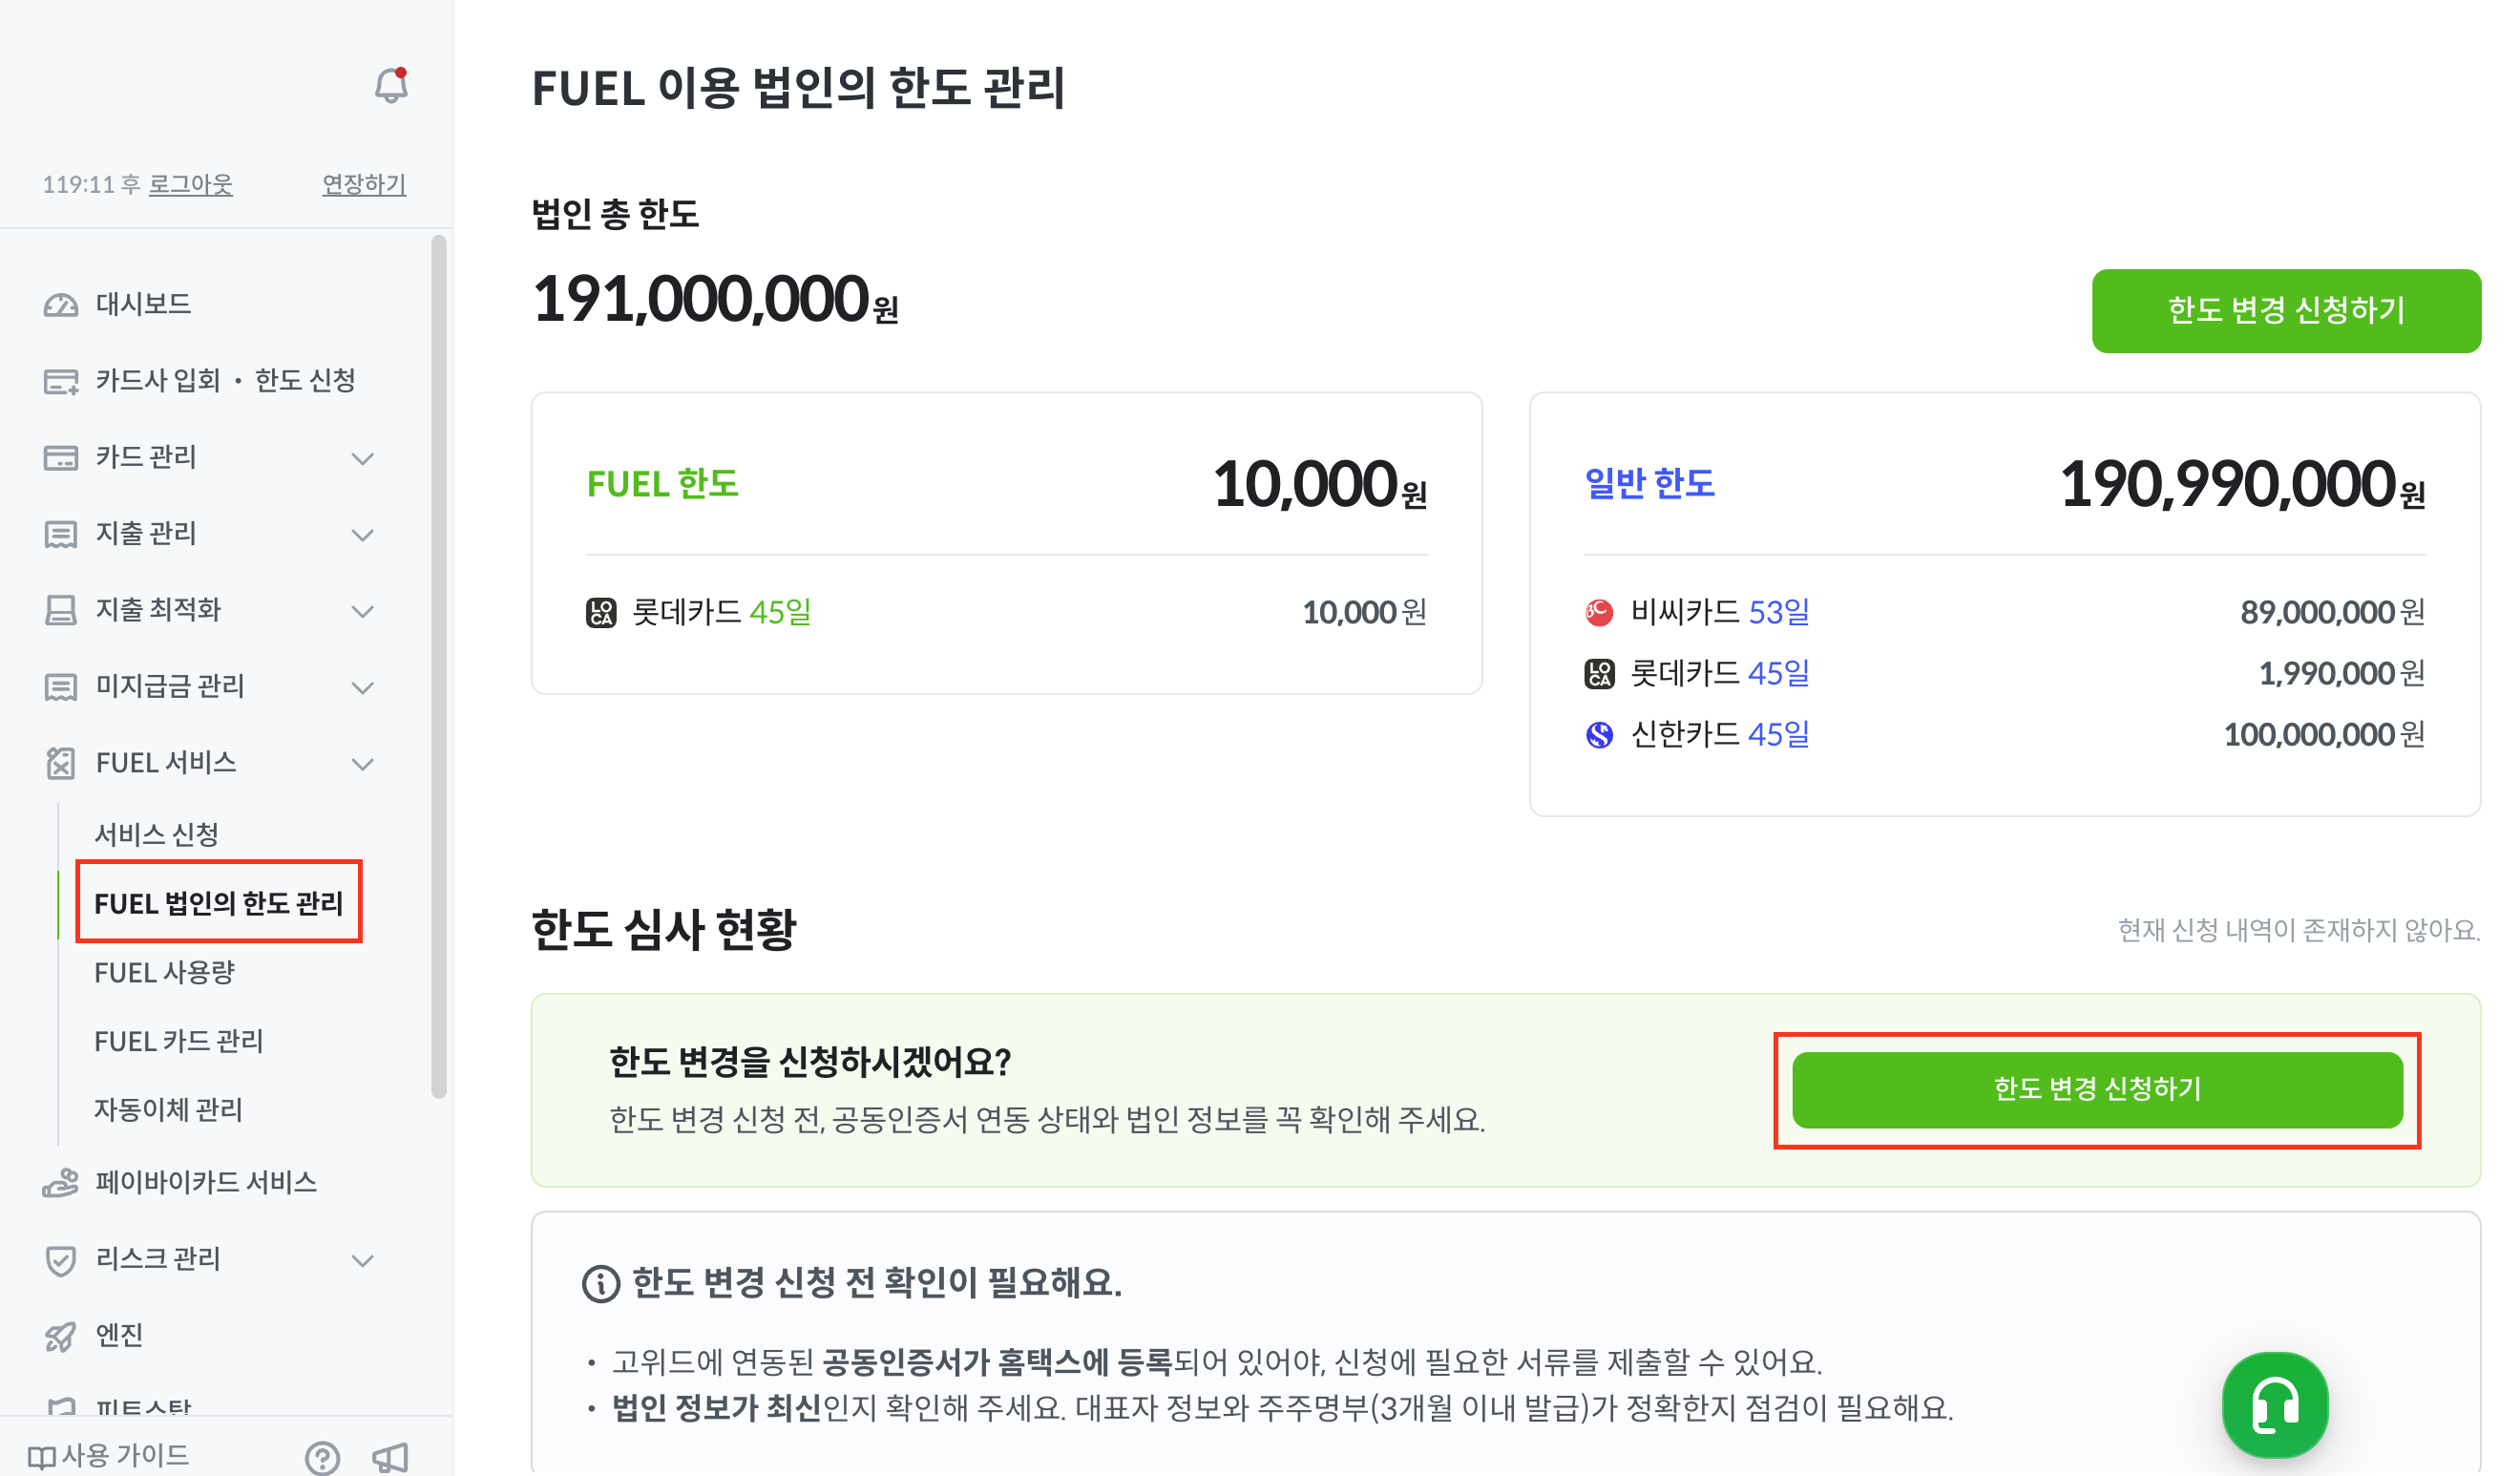Expand the 미지급금 관리 chevron
2520x1476 pixels.
tap(363, 688)
